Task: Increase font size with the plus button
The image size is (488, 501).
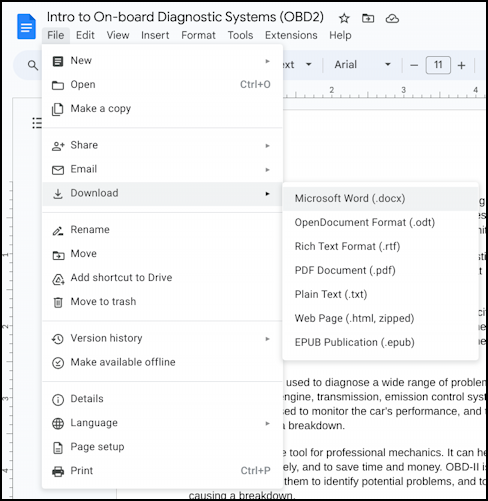Action: coord(461,65)
